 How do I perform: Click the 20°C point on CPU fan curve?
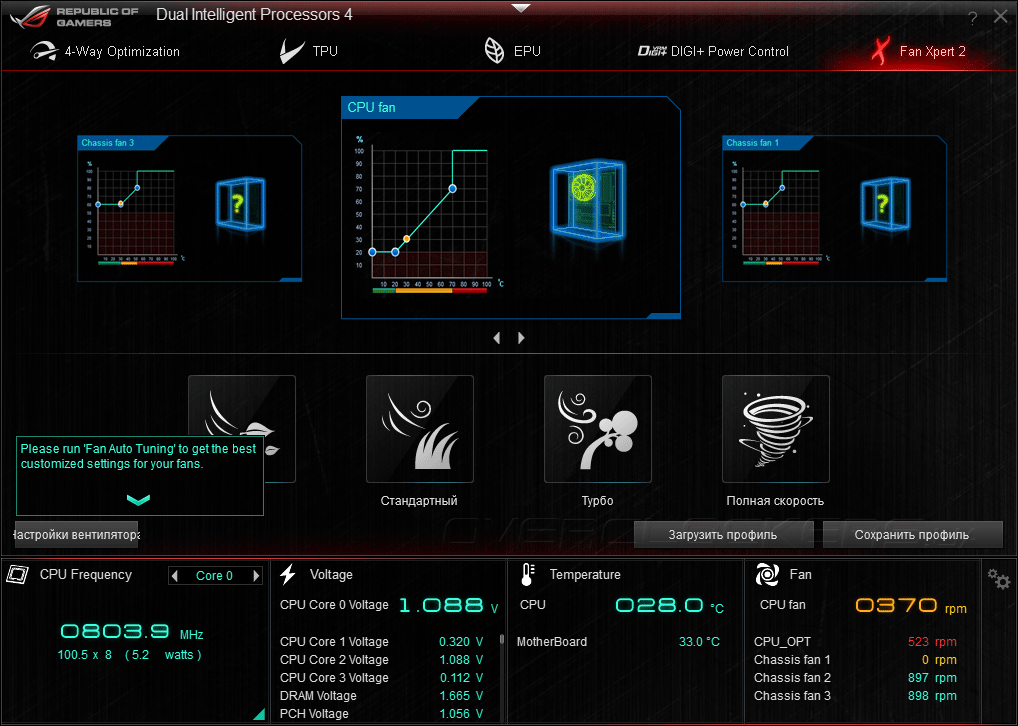pyautogui.click(x=395, y=252)
